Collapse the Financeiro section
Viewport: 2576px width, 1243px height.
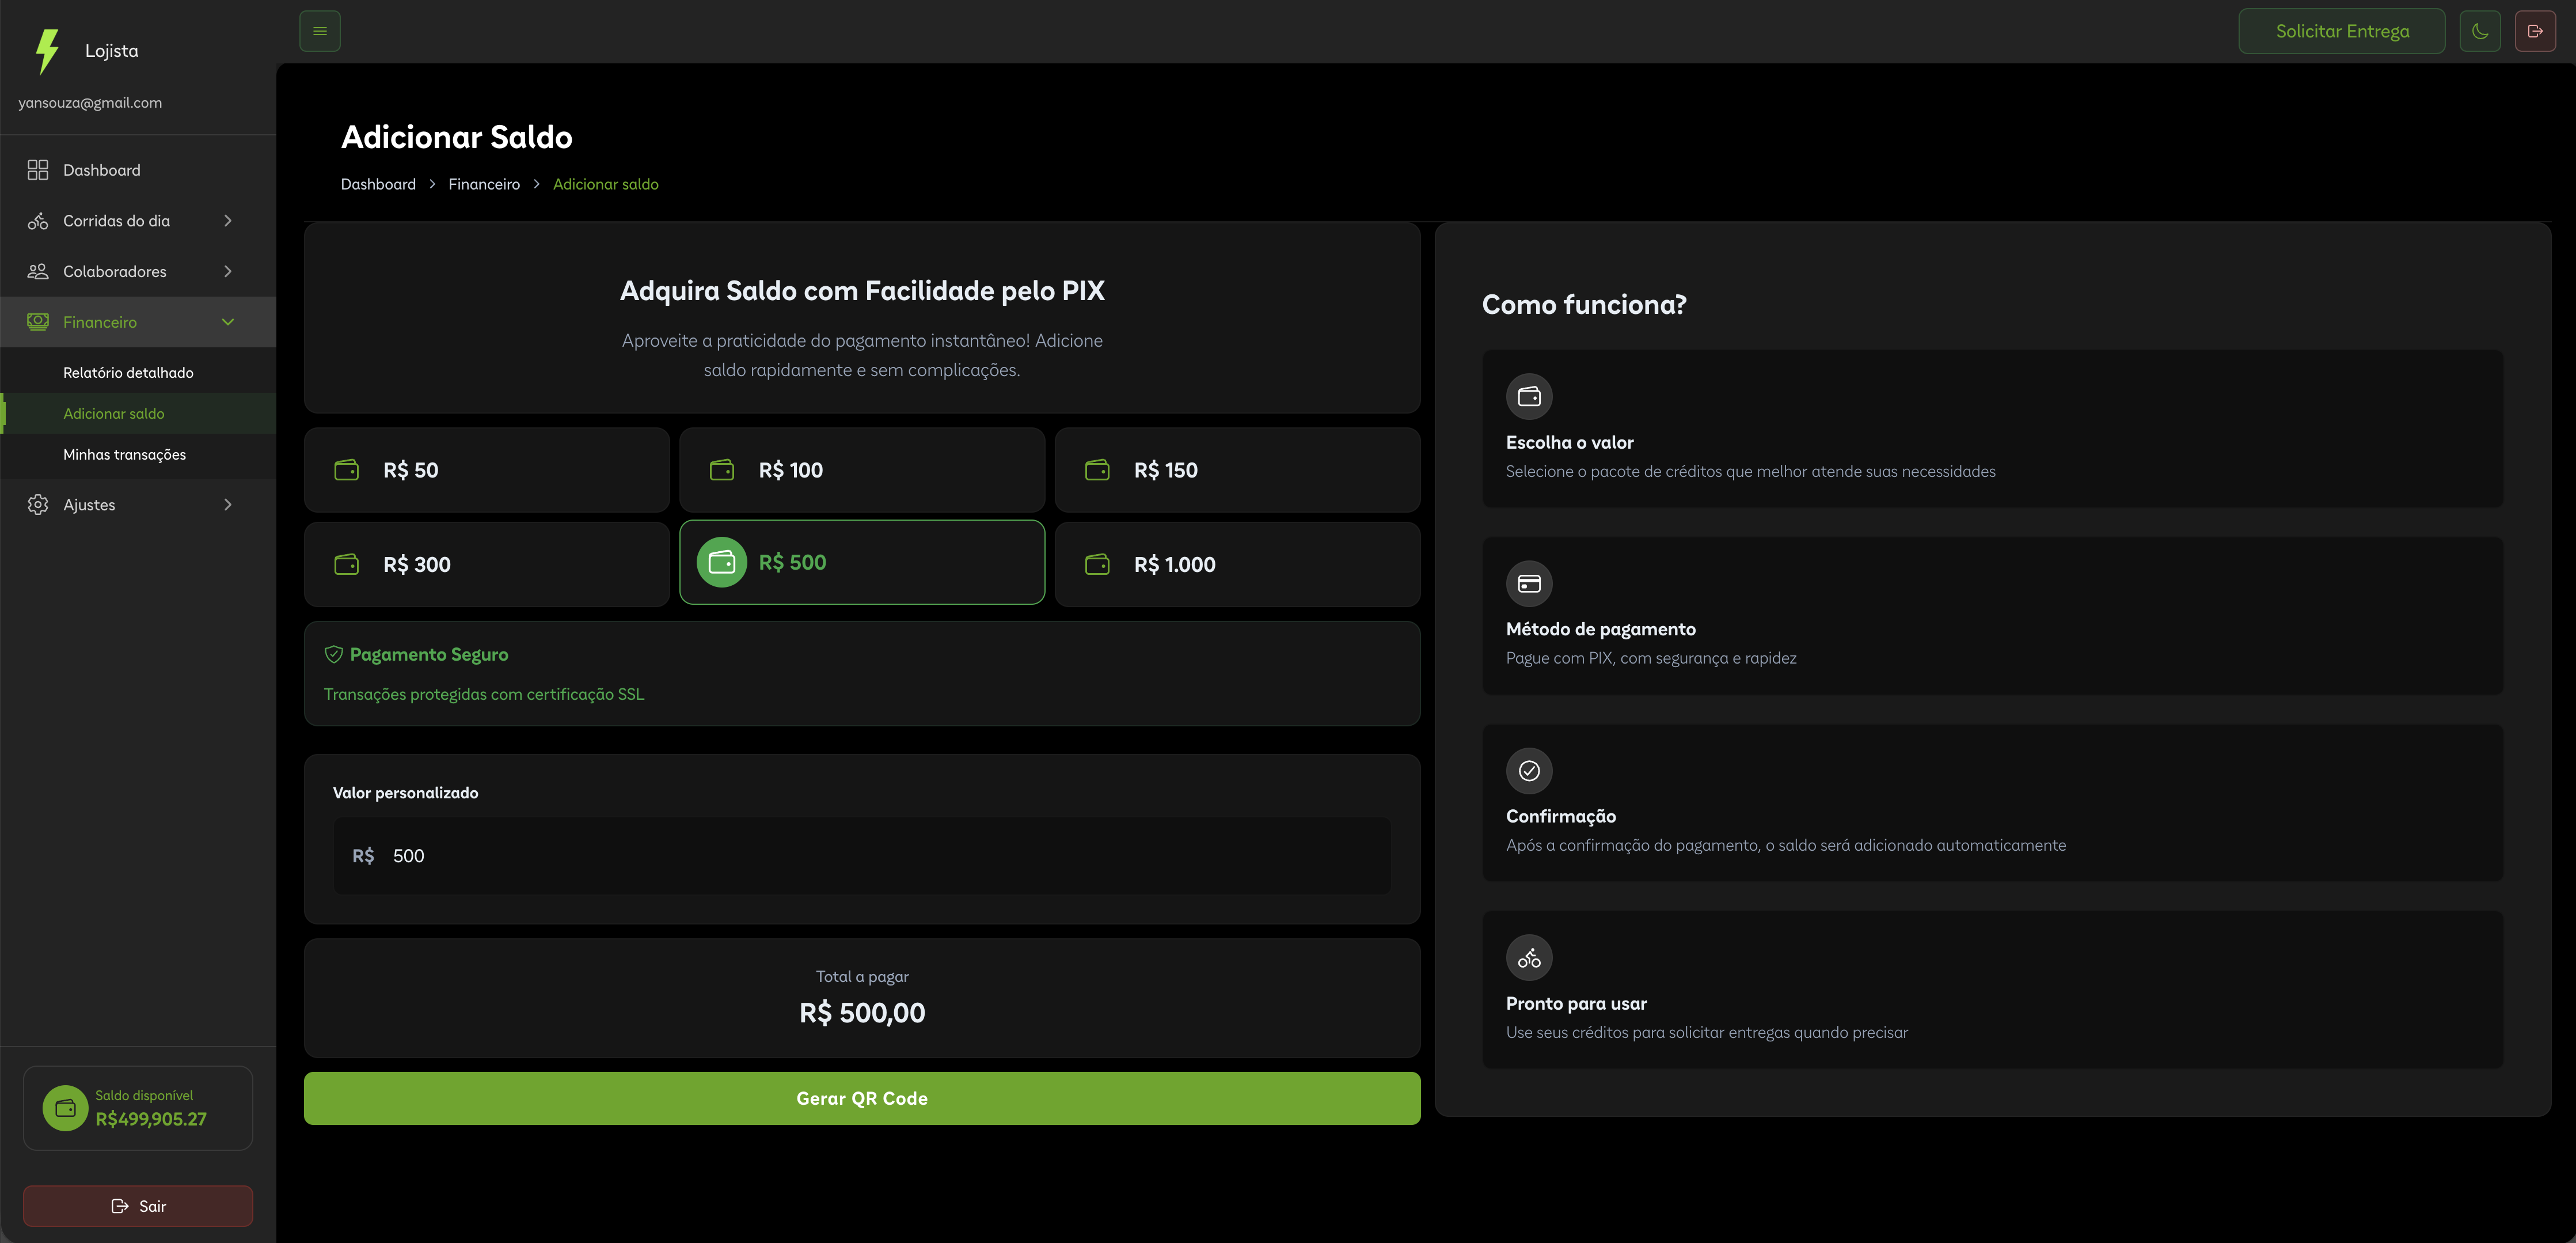pos(138,322)
